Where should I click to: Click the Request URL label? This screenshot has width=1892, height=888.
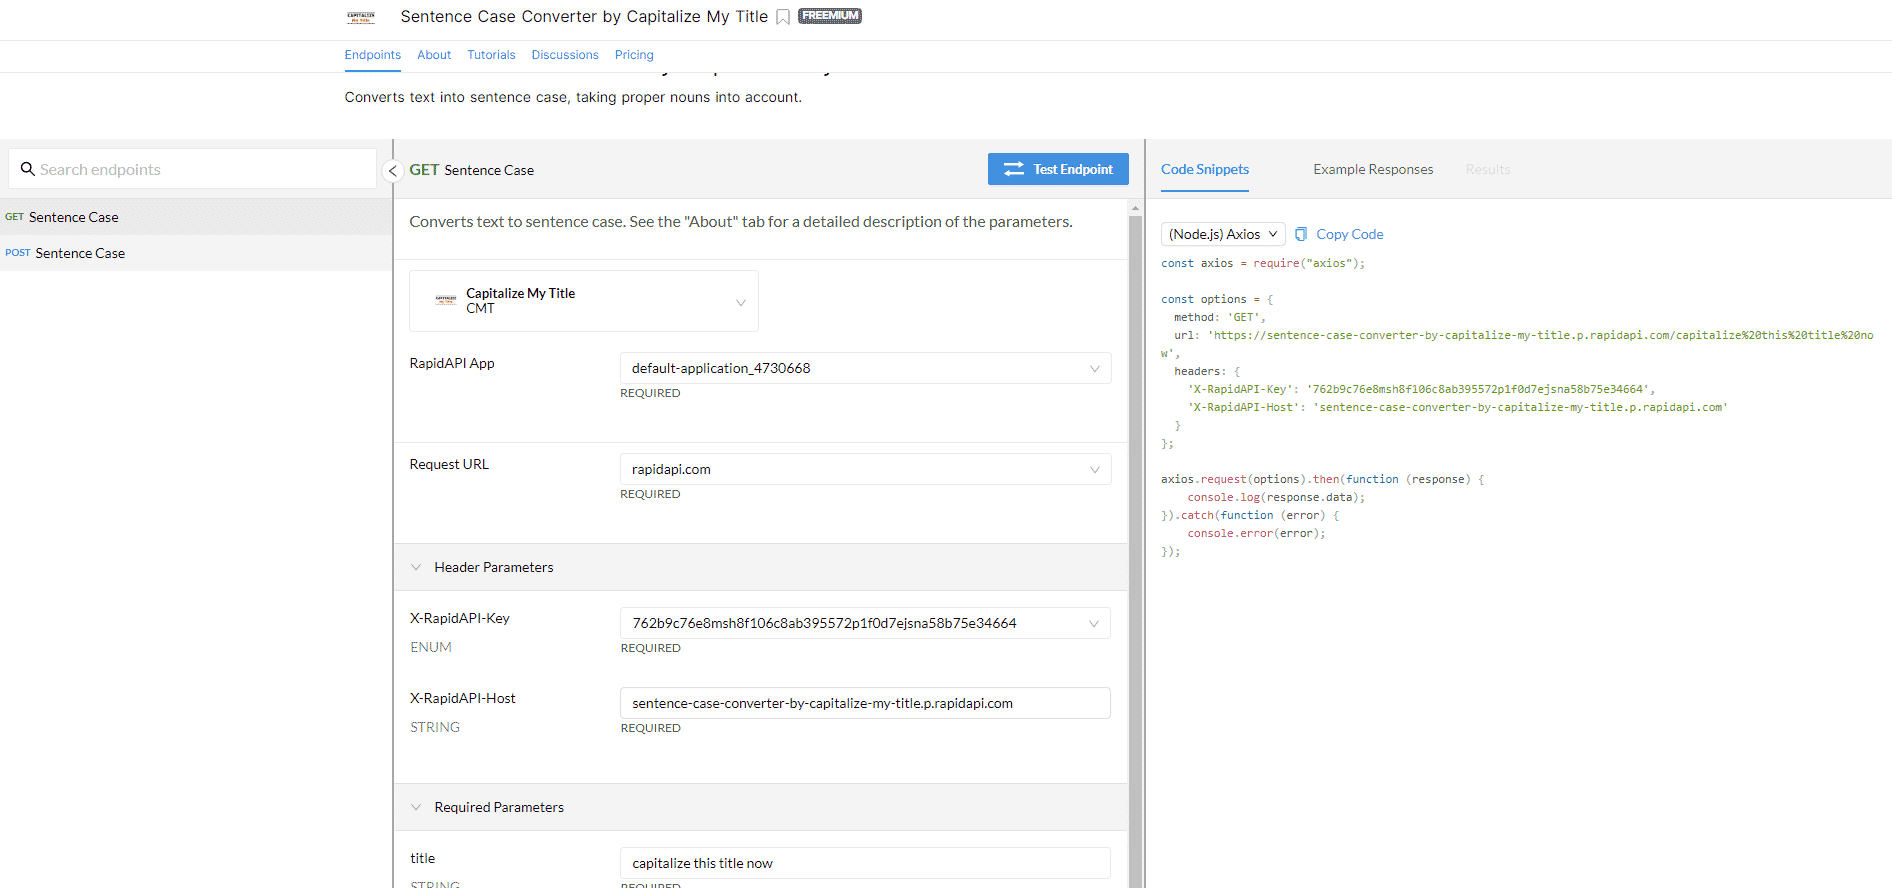pyautogui.click(x=449, y=464)
